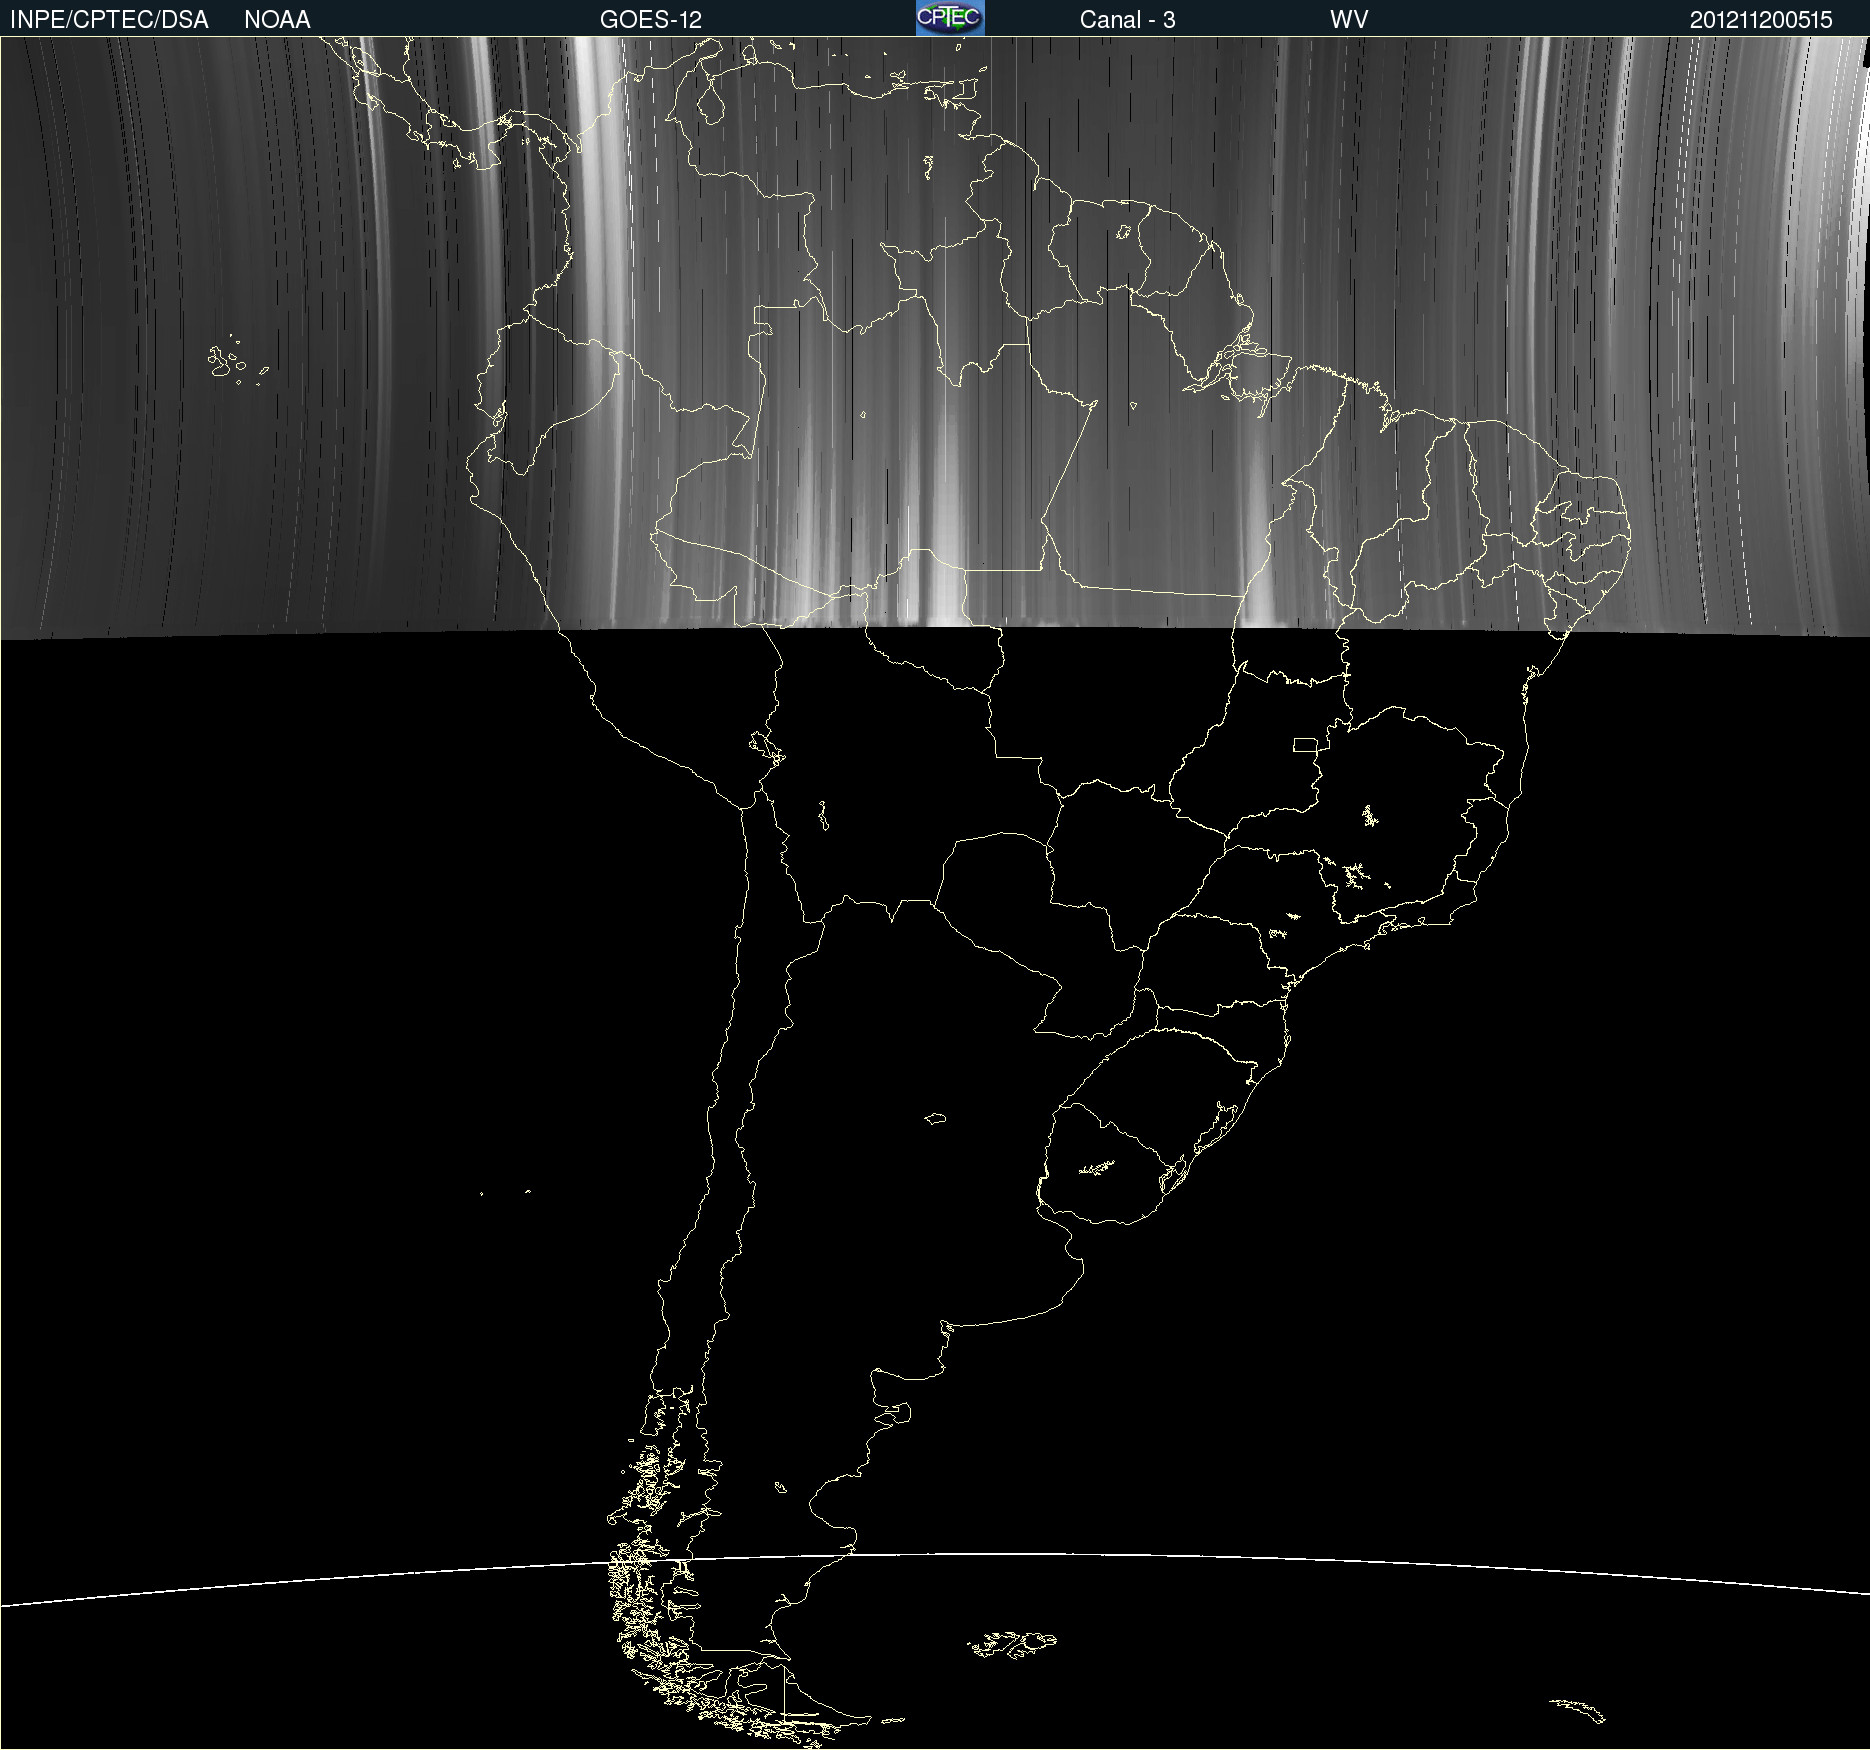Screen dimensions: 1870x1750
Task: Click the Galapagos Islands outline
Action: 225,360
